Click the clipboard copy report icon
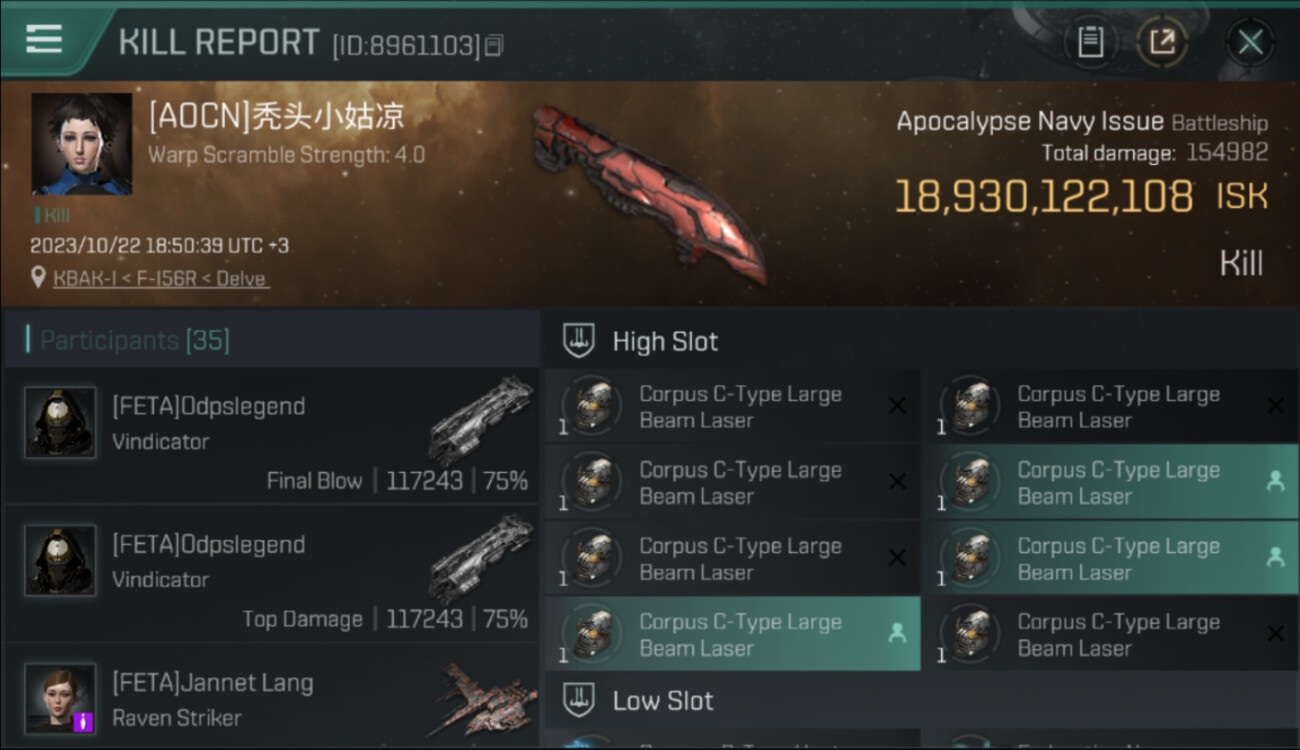The height and width of the screenshot is (750, 1300). pos(1090,42)
